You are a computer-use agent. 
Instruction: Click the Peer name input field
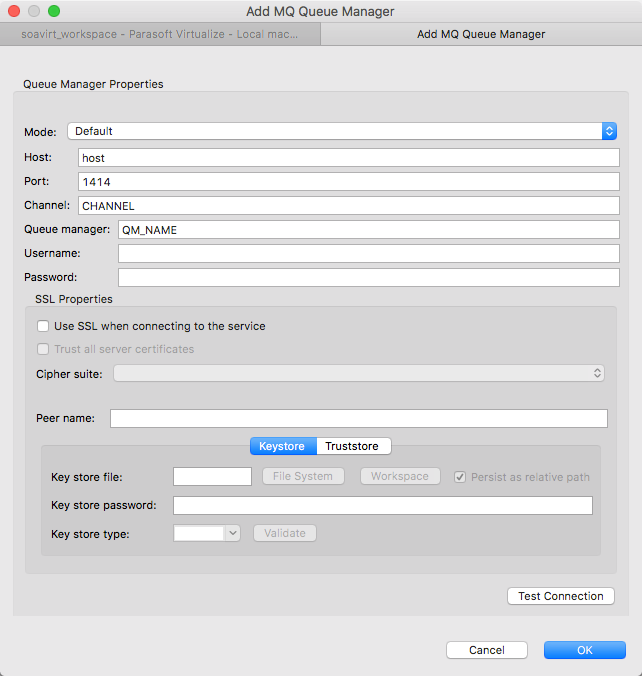click(359, 418)
